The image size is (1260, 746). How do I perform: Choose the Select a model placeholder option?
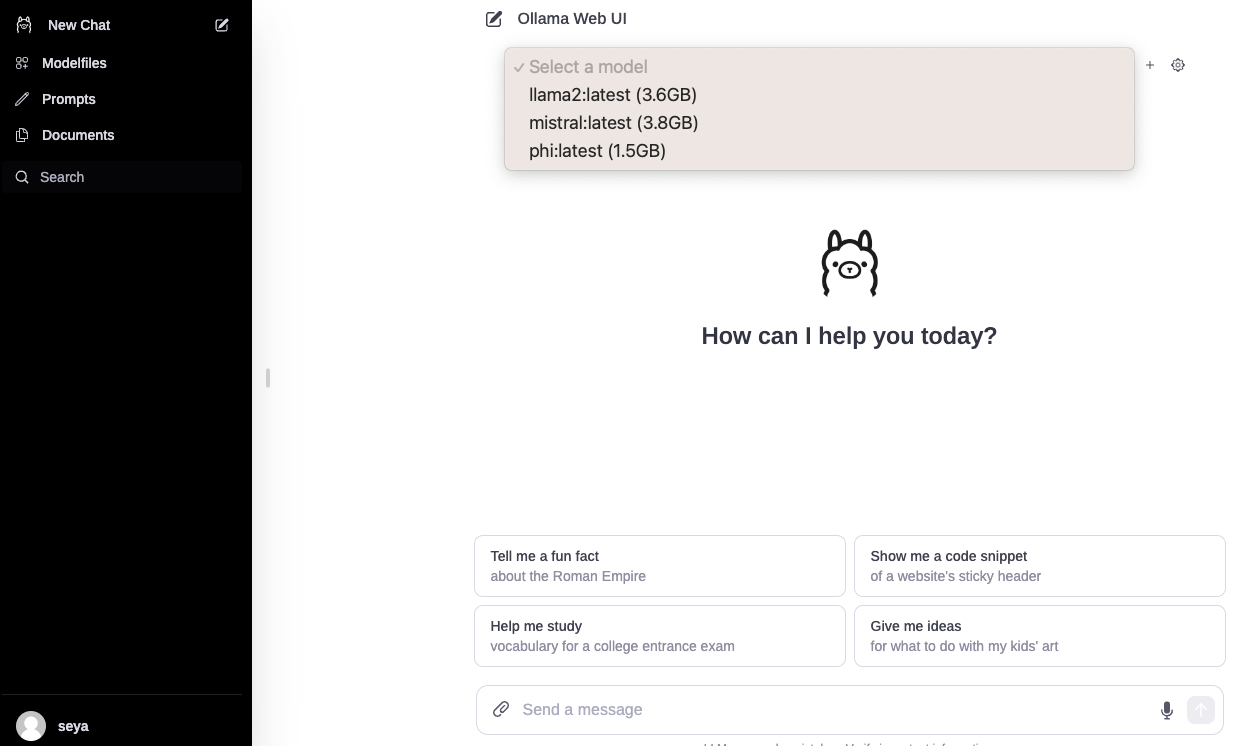tap(819, 67)
